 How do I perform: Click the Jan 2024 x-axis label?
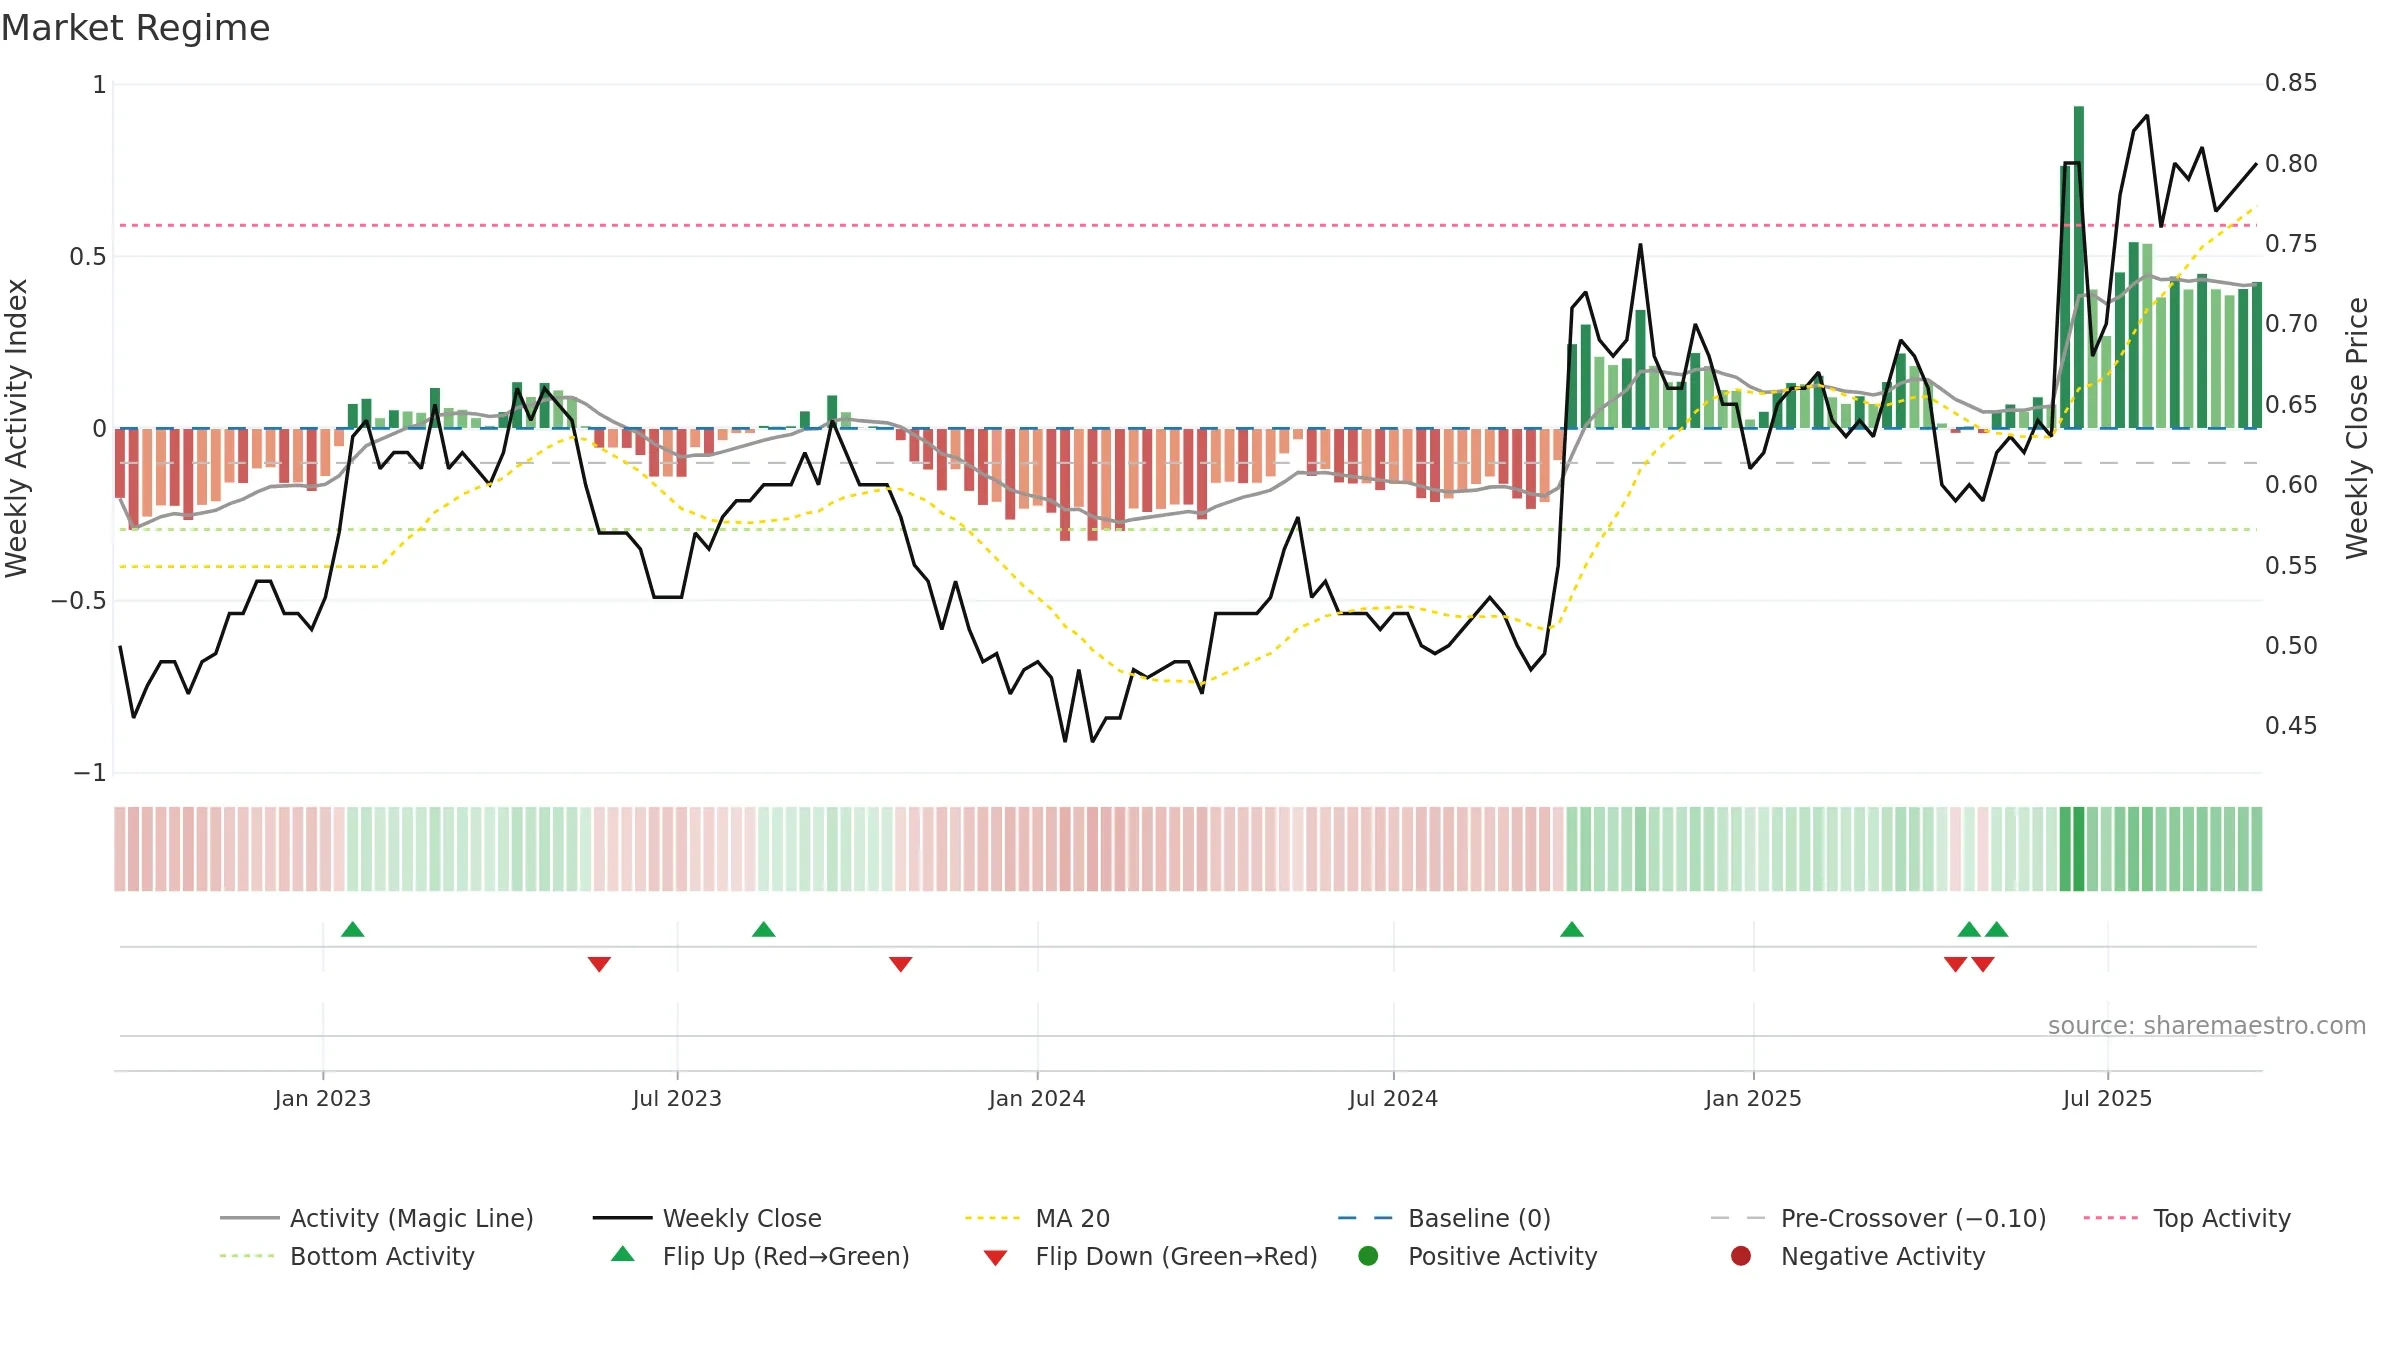[x=1037, y=1099]
